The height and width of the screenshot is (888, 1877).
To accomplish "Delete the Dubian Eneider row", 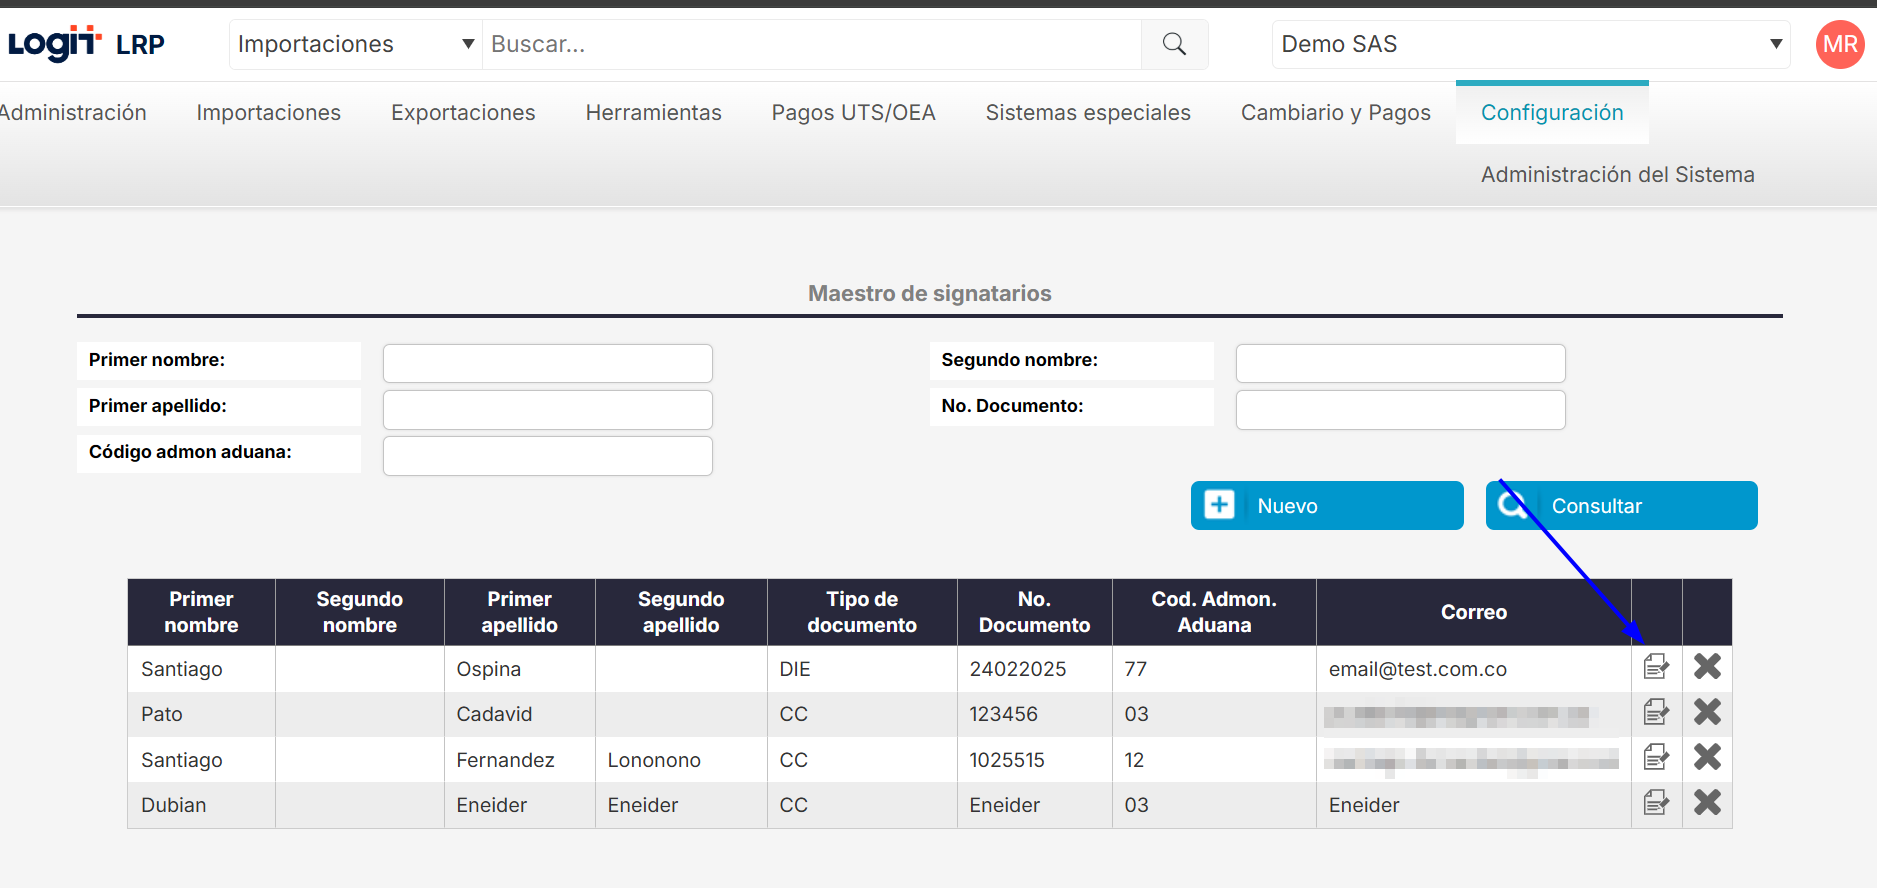I will [1707, 802].
